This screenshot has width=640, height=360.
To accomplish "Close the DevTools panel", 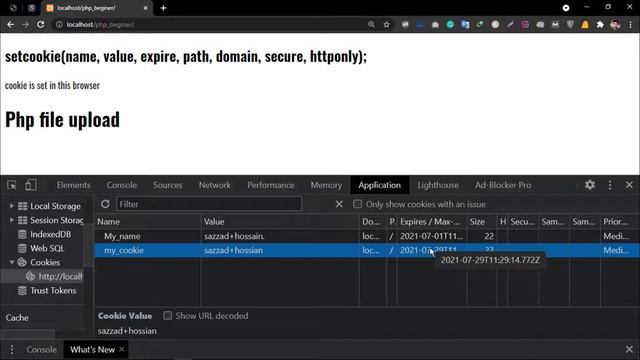I will tap(629, 185).
